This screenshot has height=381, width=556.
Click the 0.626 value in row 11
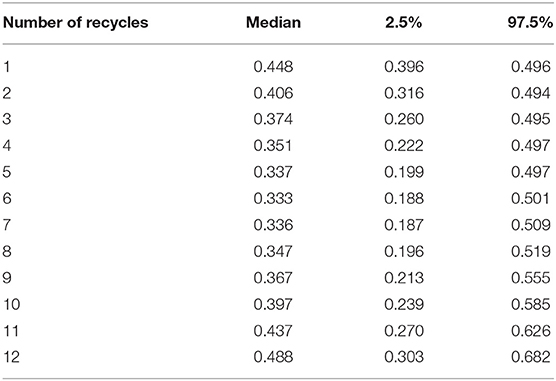click(531, 331)
